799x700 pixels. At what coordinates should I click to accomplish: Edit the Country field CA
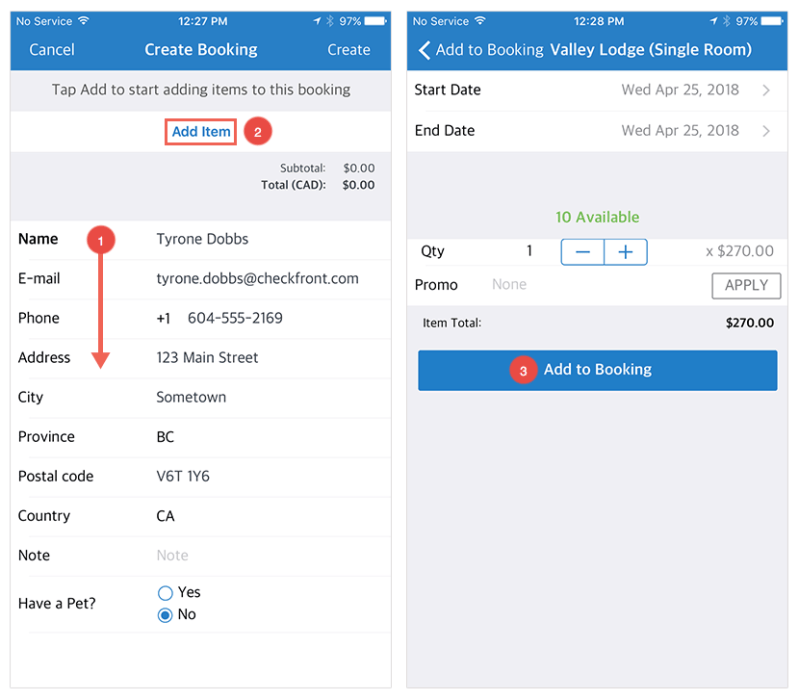[165, 516]
